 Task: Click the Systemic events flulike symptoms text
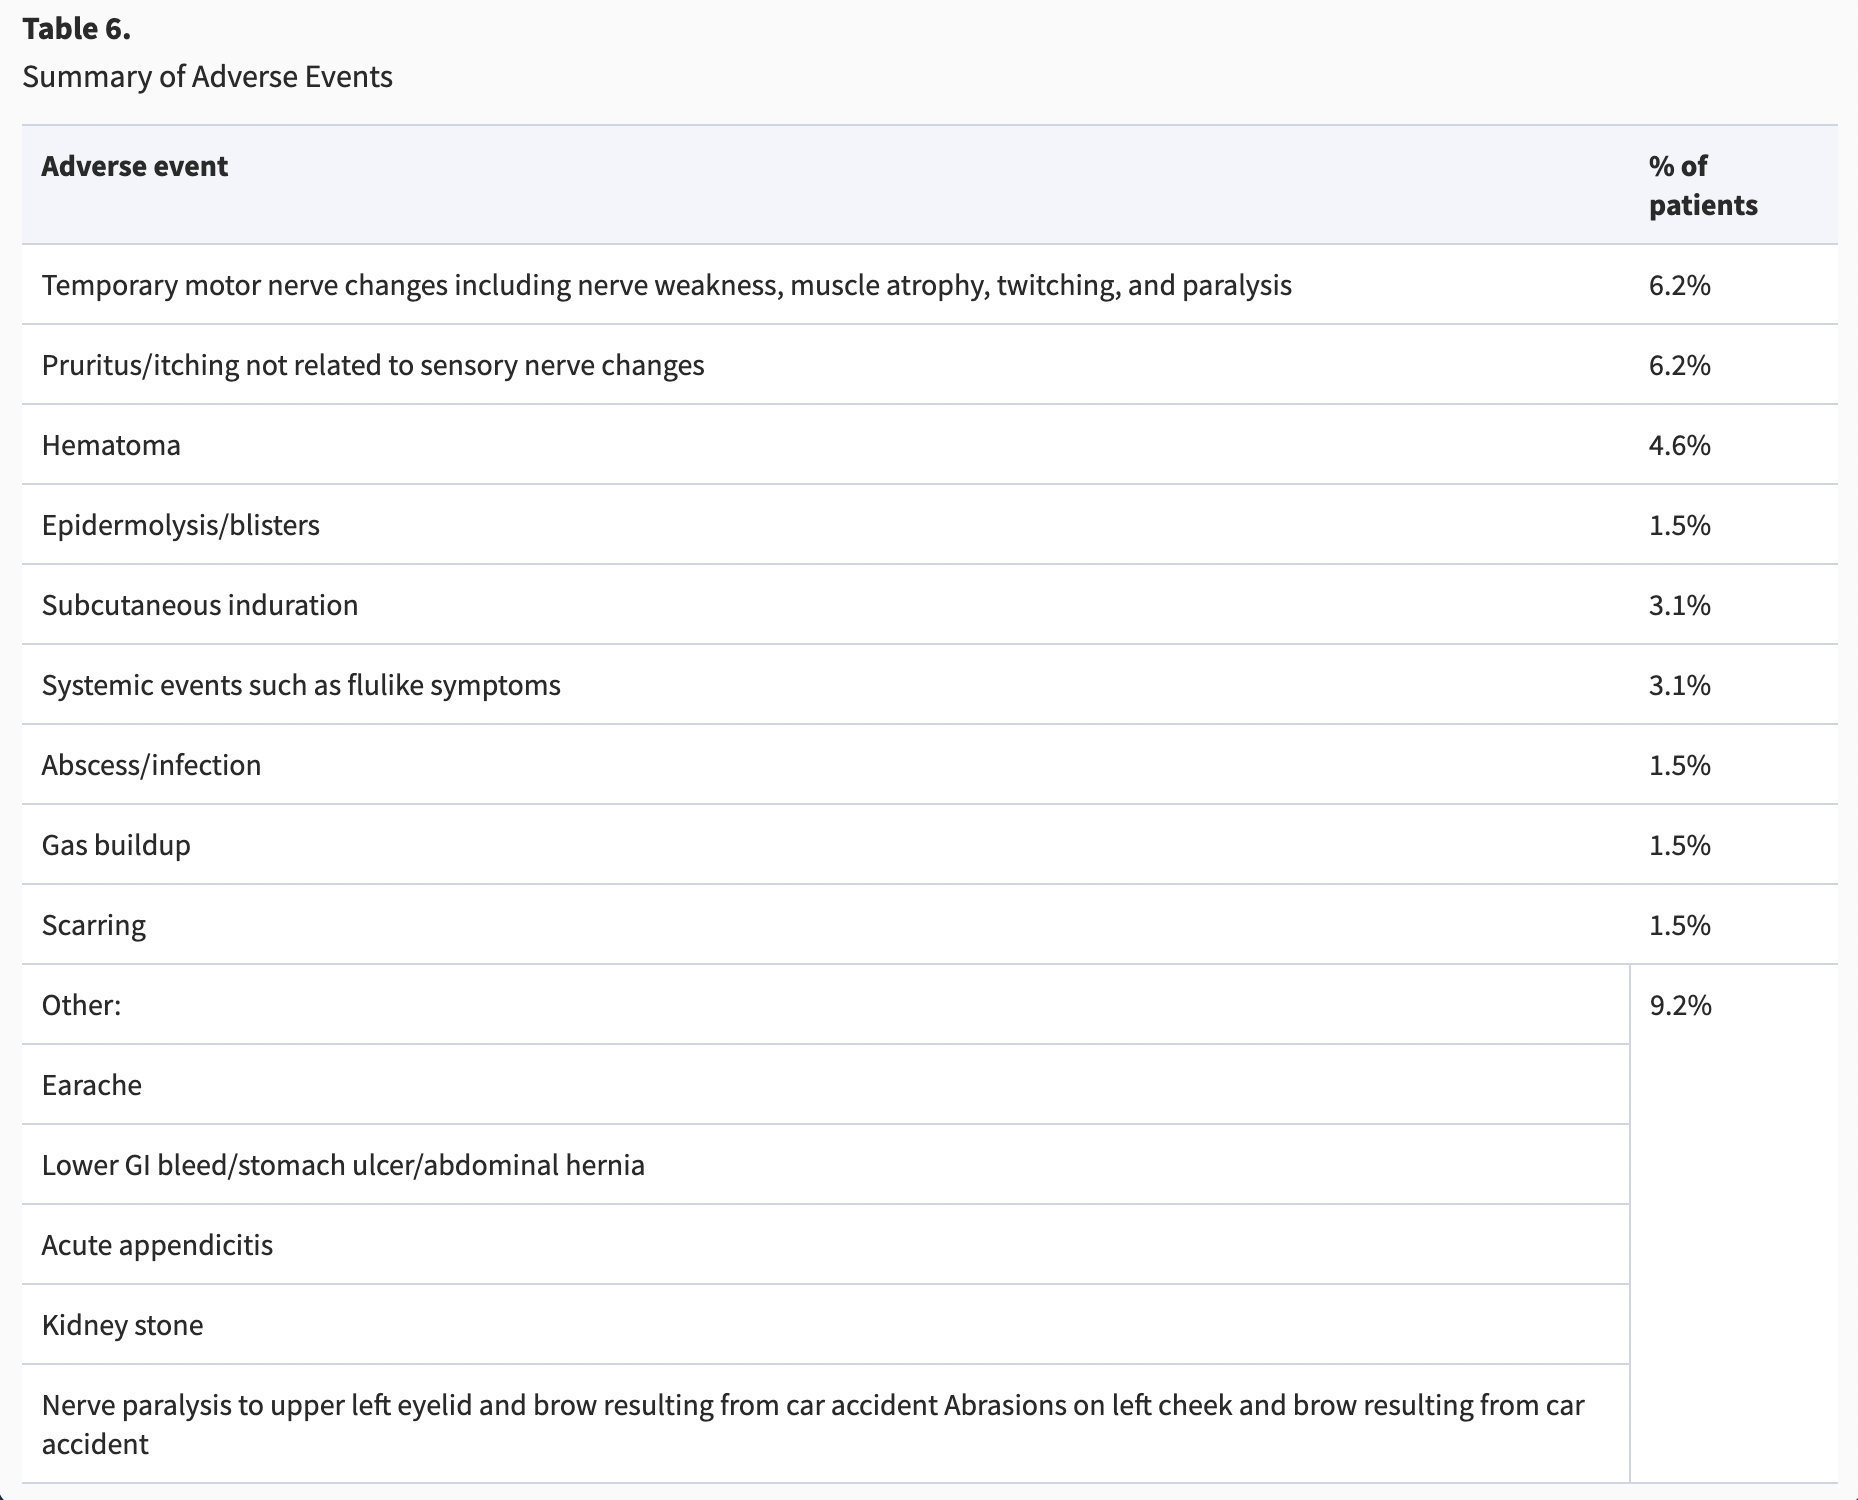pos(301,686)
